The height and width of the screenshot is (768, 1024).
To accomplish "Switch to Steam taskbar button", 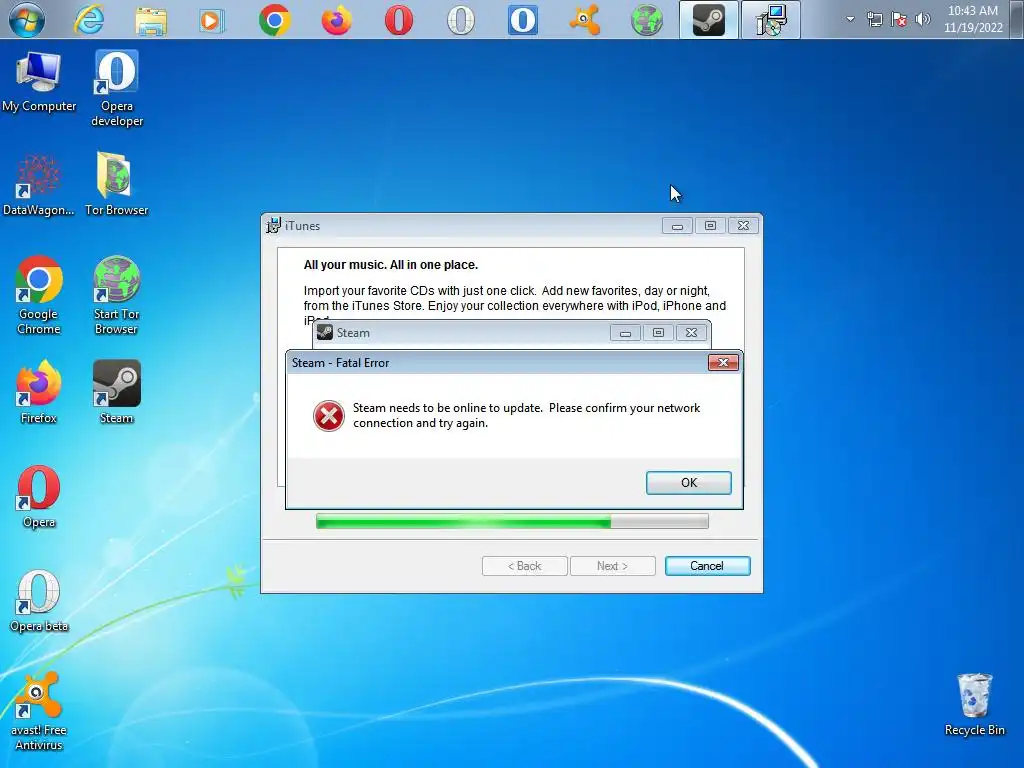I will tap(709, 20).
